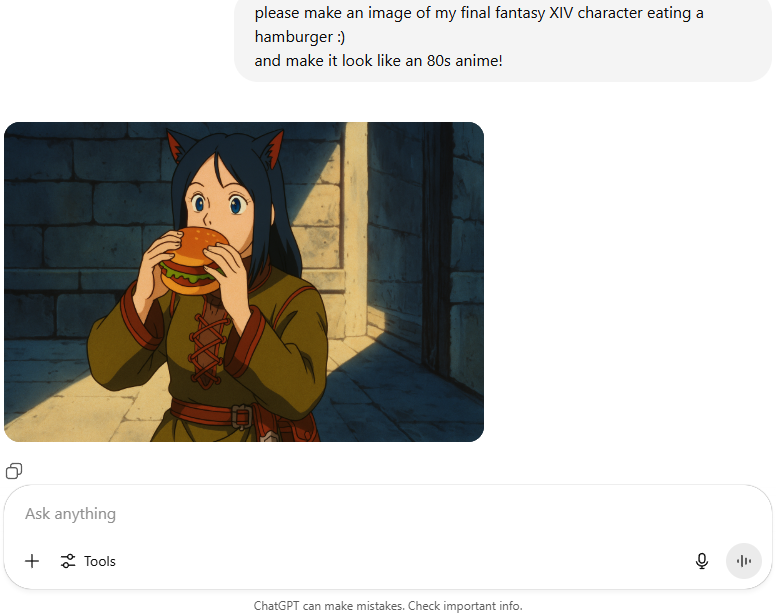776x616 pixels.
Task: Start dictation with the microphone icon
Action: [x=701, y=561]
